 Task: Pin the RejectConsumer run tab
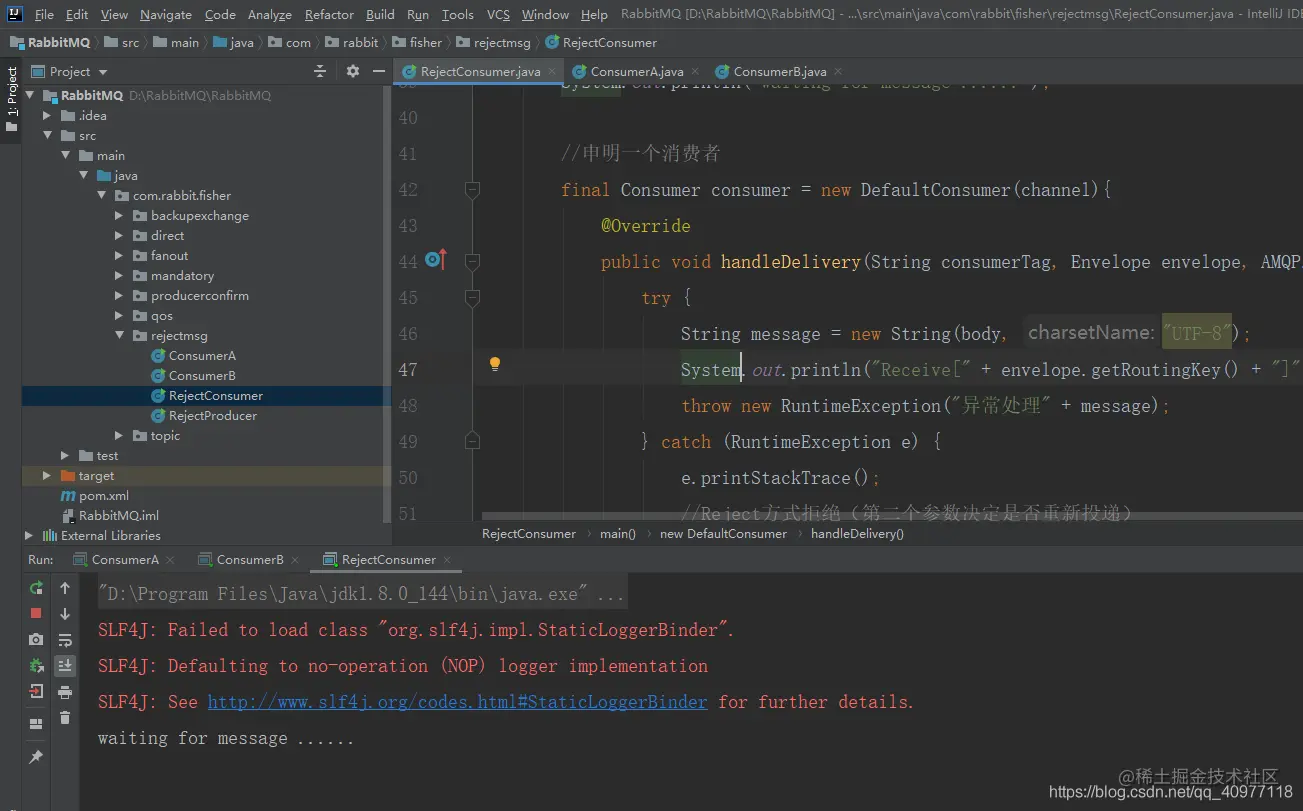tap(36, 757)
